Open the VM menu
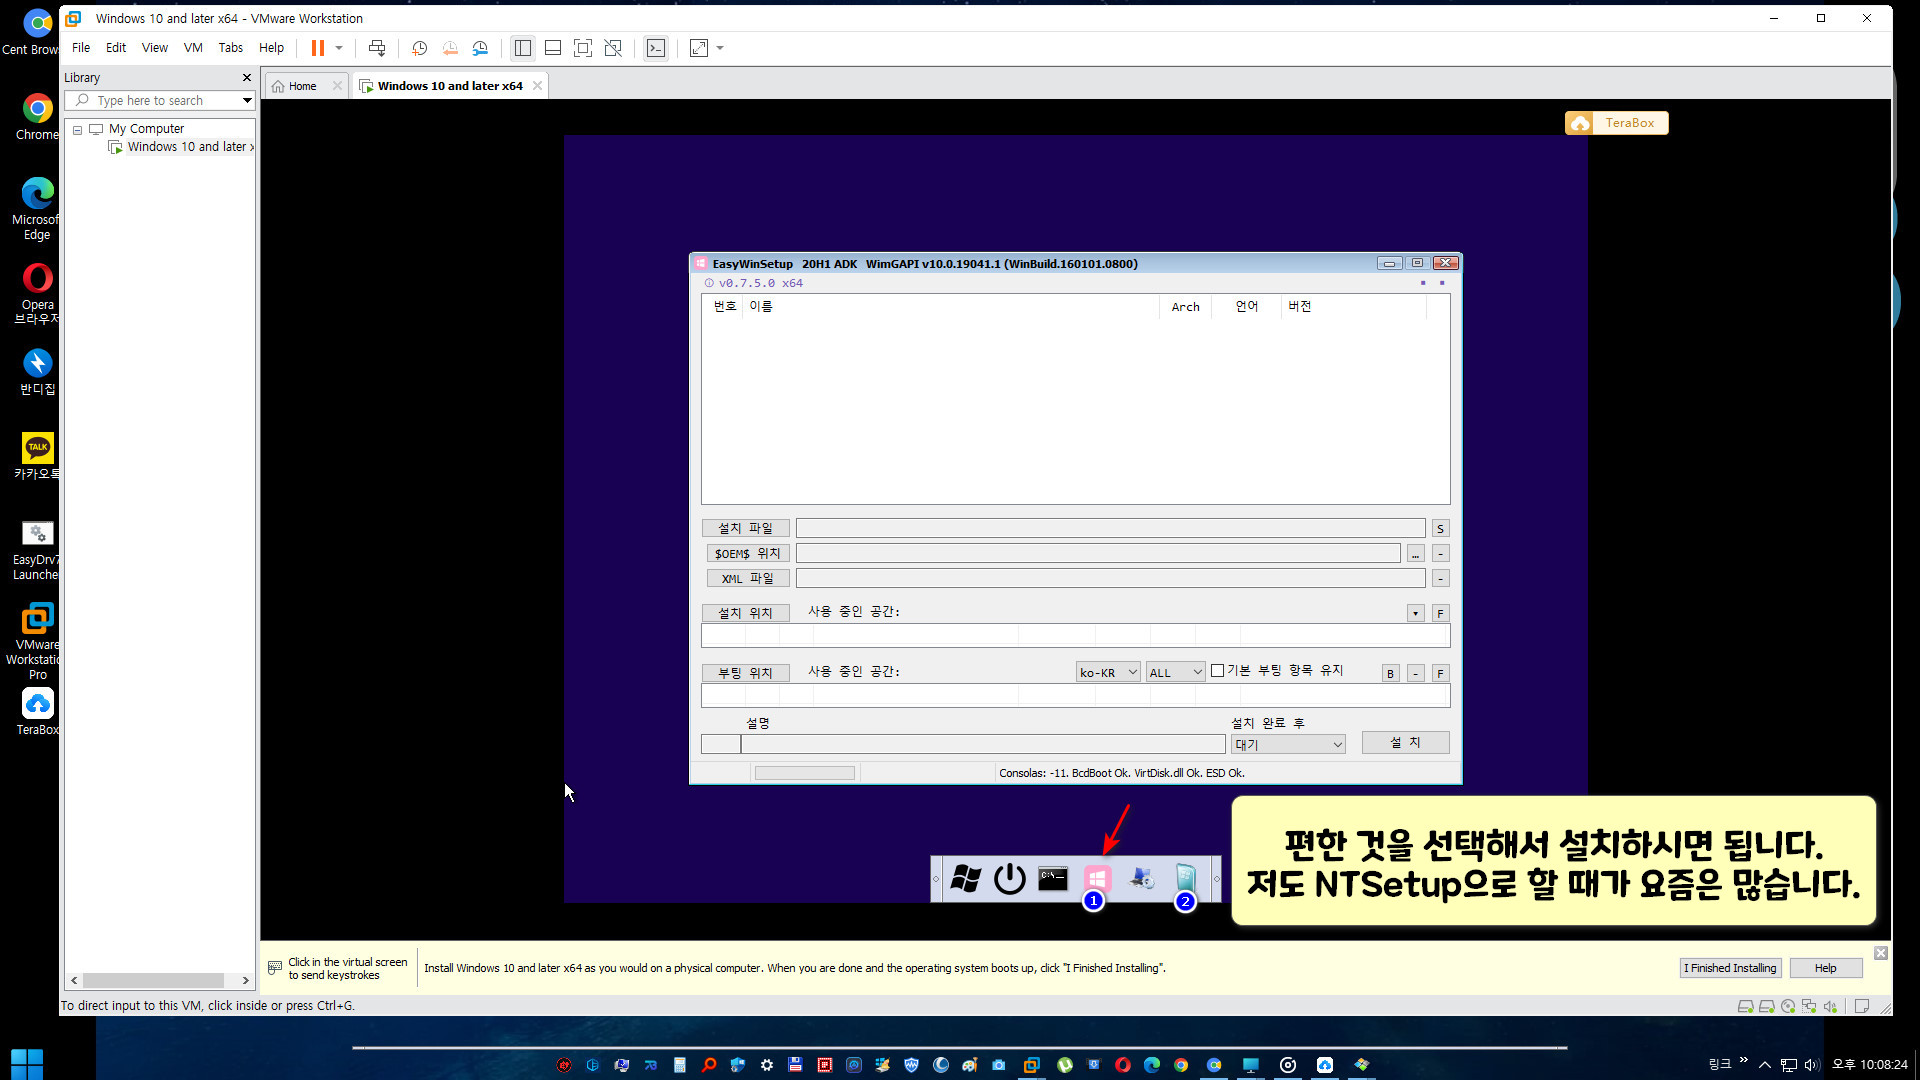Screen dimensions: 1920x1080 pyautogui.click(x=193, y=48)
